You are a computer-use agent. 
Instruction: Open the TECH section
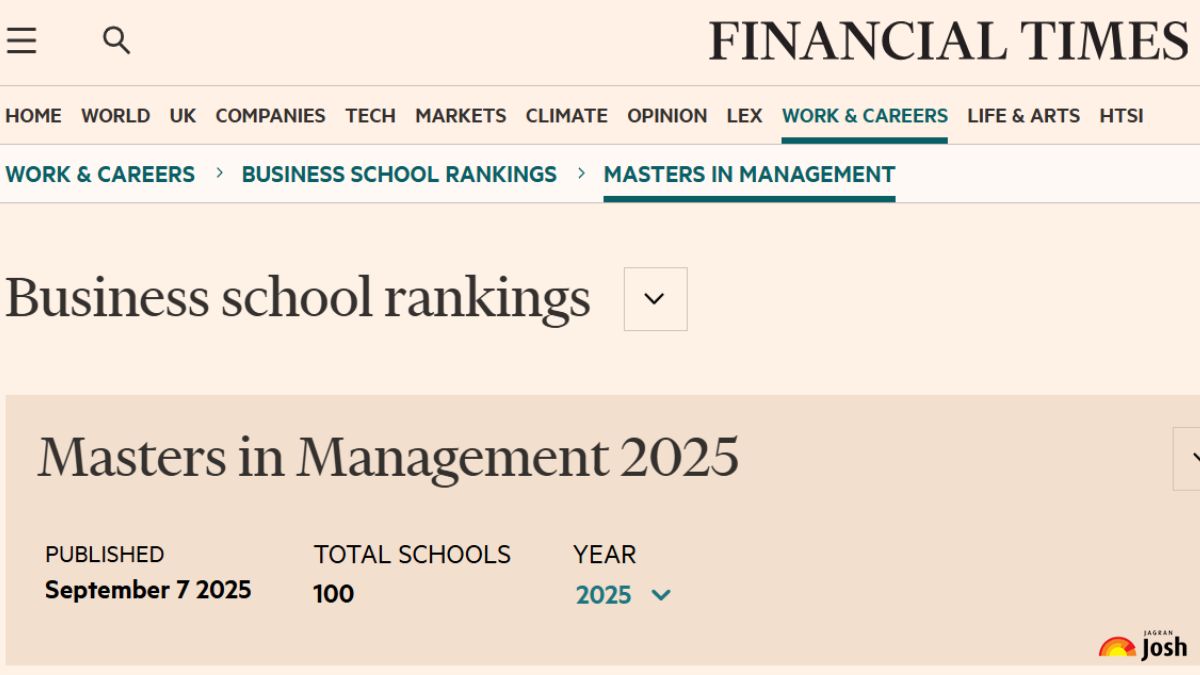point(370,116)
